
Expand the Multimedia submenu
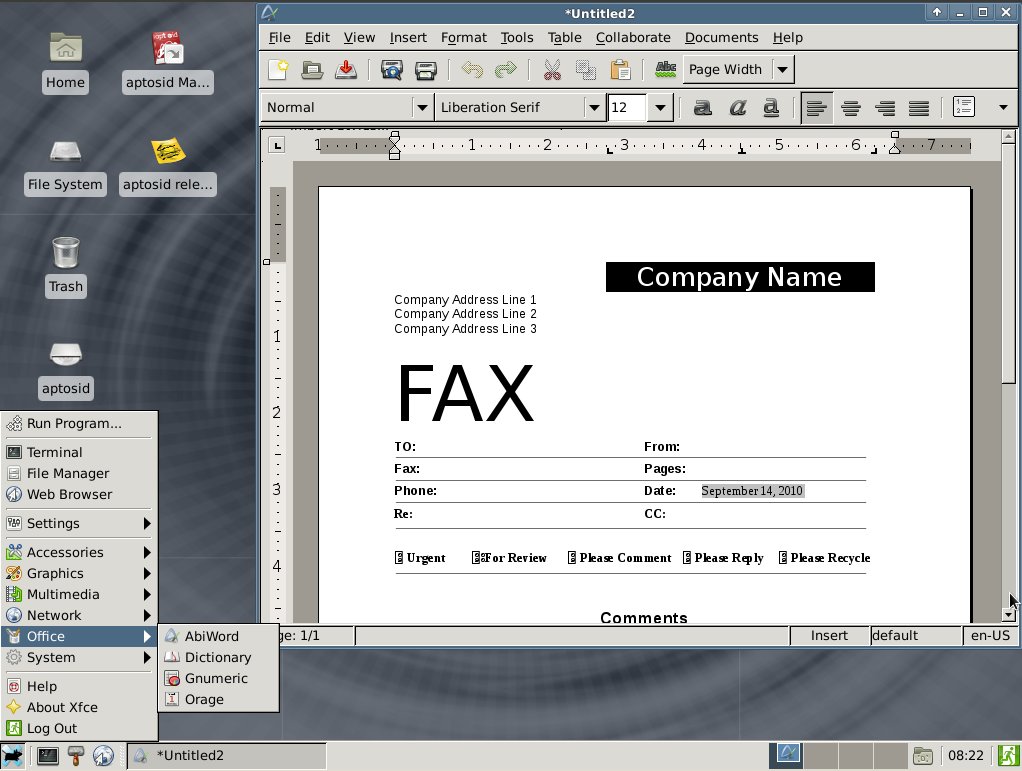79,594
